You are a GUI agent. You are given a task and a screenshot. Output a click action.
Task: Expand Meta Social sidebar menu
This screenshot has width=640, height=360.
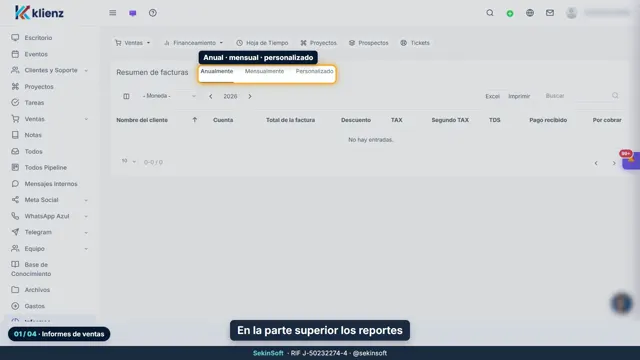pos(50,200)
